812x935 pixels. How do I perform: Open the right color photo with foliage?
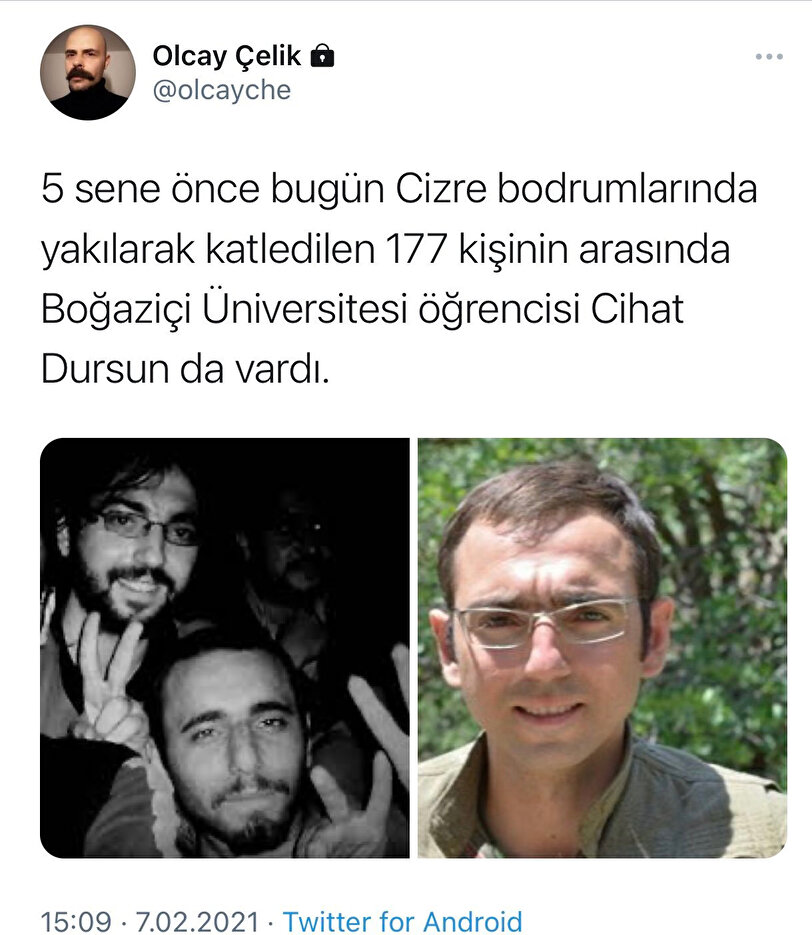602,648
